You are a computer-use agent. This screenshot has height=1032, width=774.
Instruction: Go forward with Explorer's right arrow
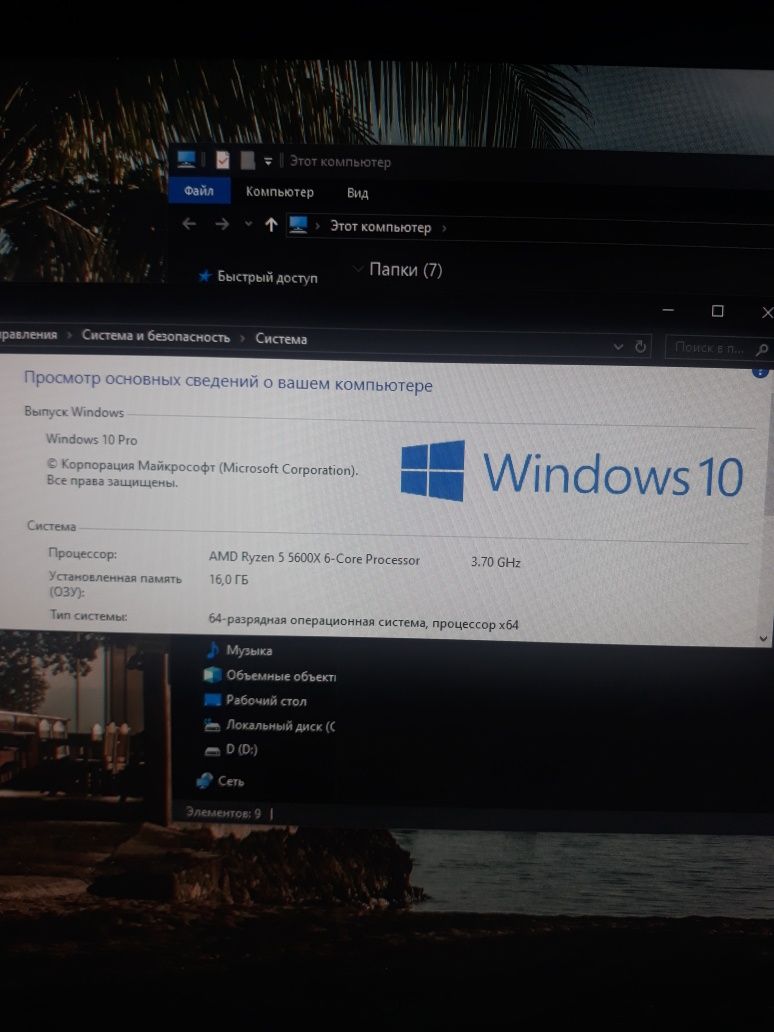[x=222, y=224]
